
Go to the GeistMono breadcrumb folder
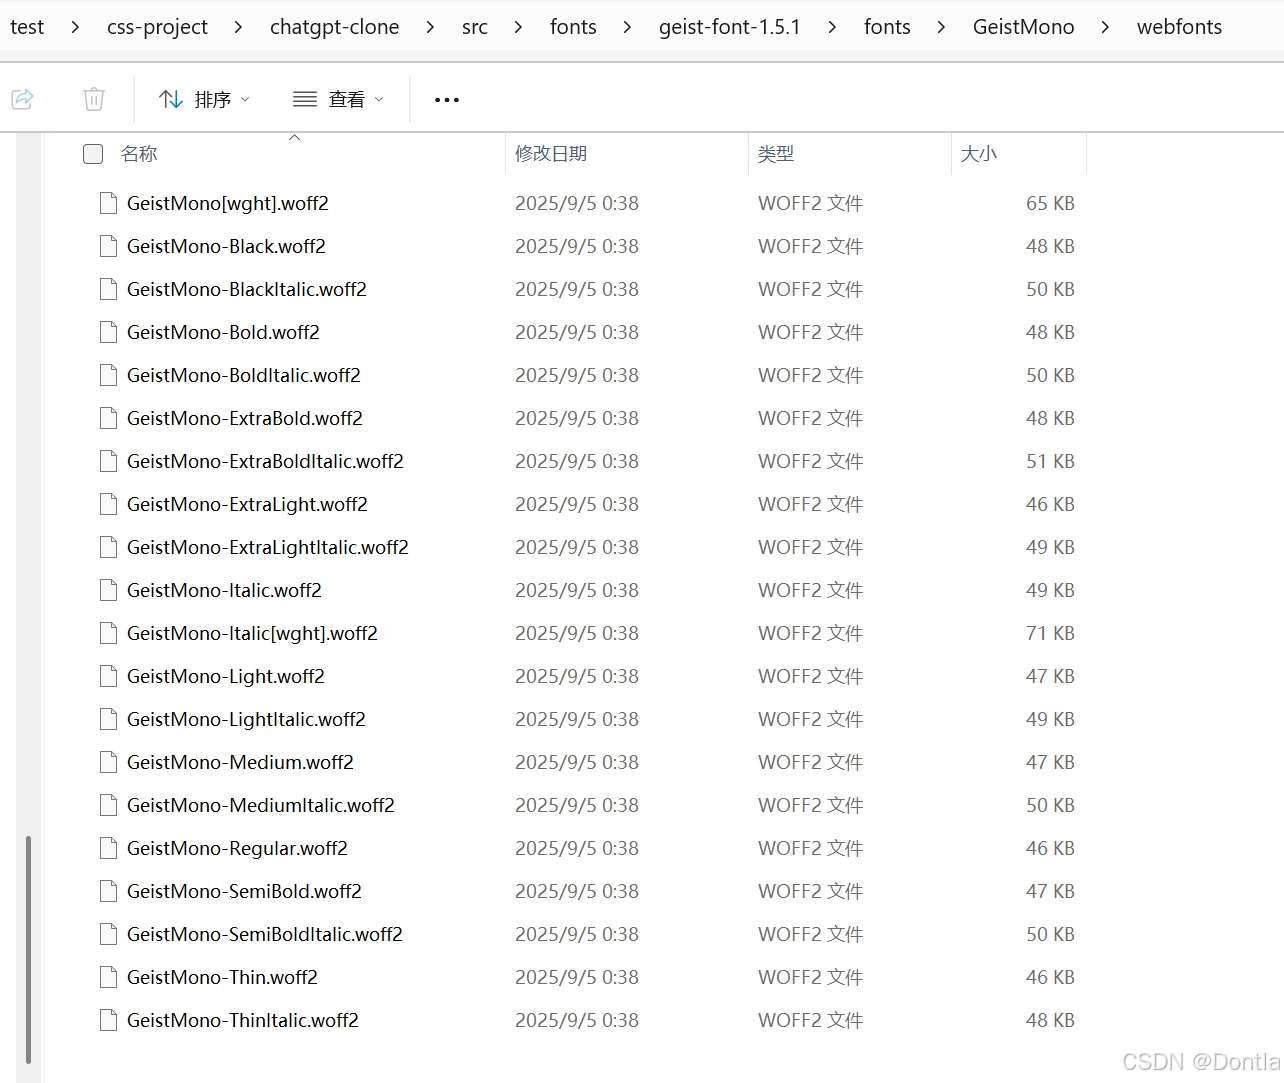(1024, 27)
